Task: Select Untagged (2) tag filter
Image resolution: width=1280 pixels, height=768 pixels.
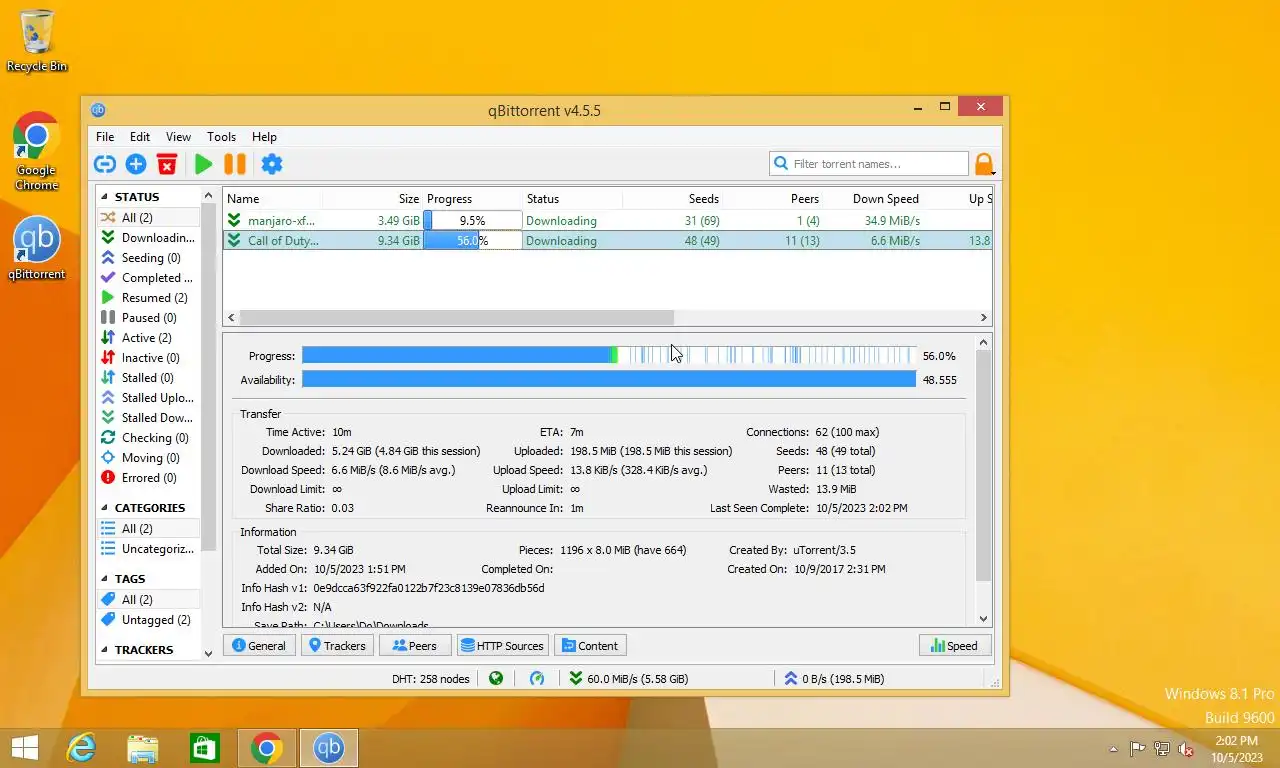Action: click(x=148, y=619)
